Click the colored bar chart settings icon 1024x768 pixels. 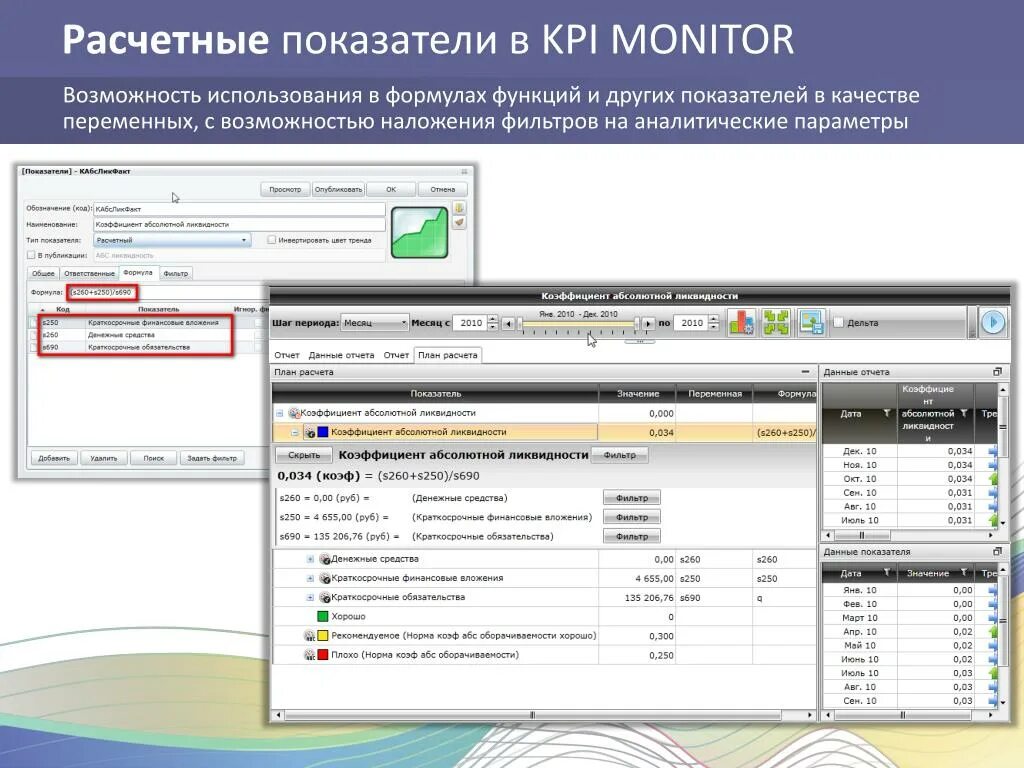click(x=742, y=323)
